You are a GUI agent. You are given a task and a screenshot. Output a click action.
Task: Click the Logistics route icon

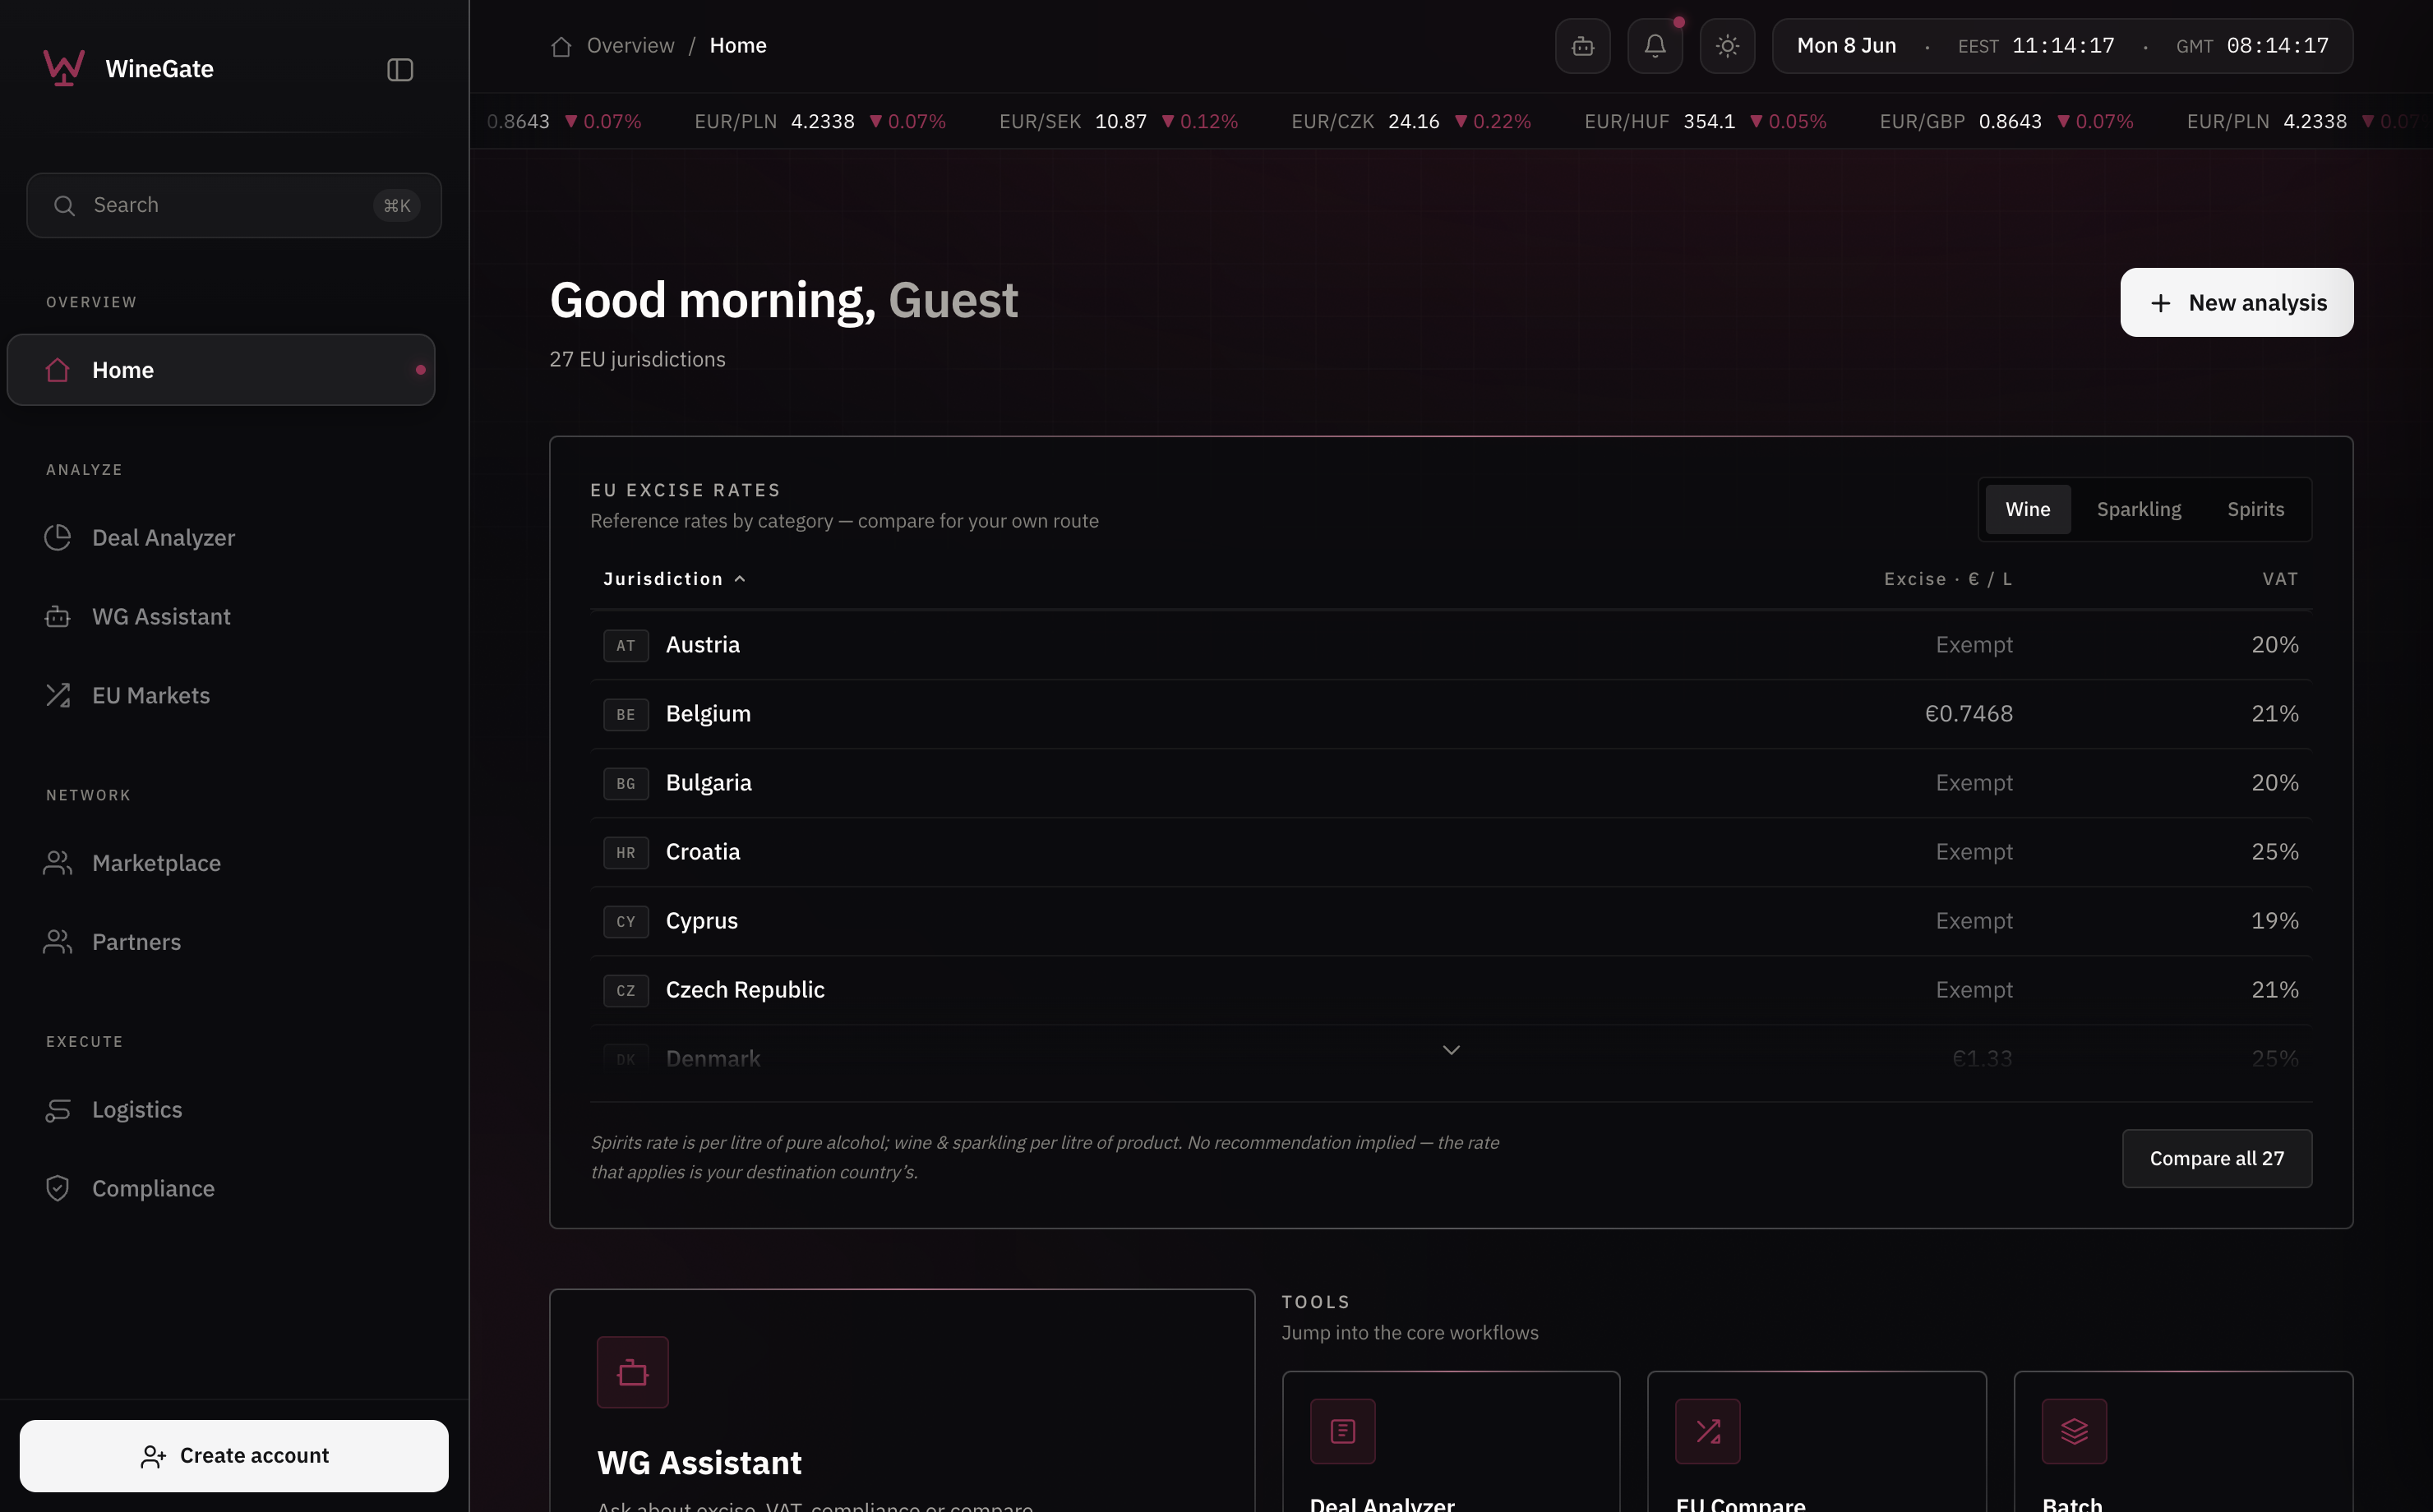click(58, 1109)
